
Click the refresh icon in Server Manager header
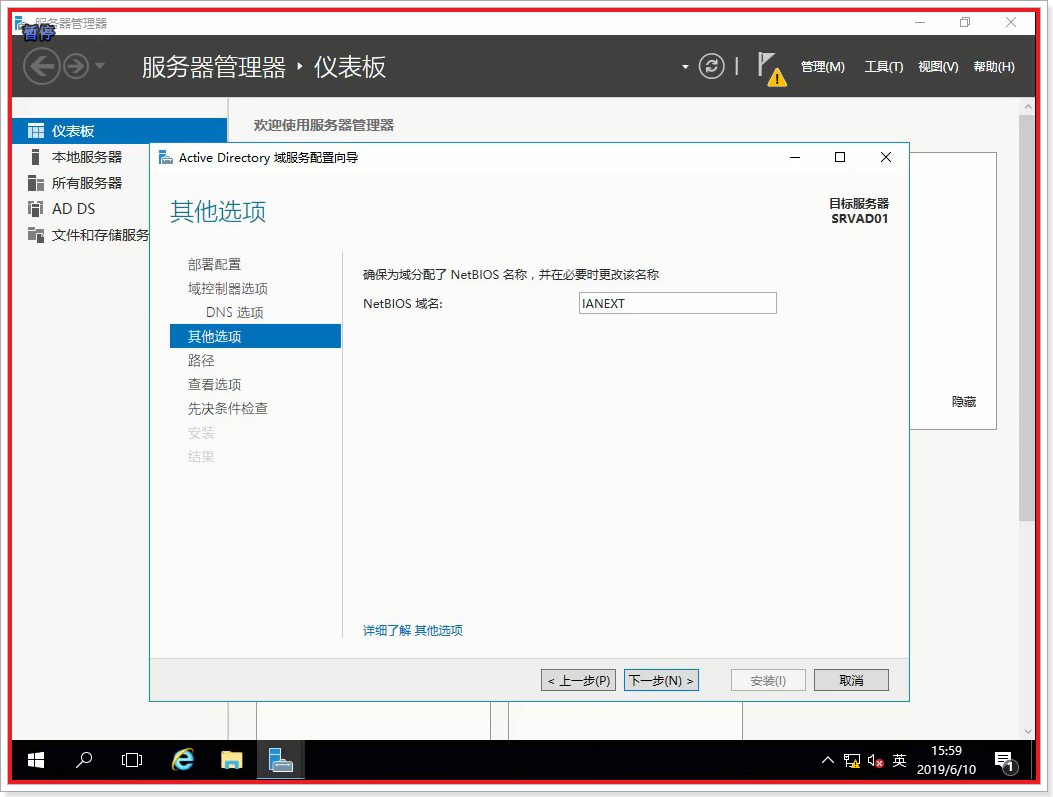(x=711, y=66)
